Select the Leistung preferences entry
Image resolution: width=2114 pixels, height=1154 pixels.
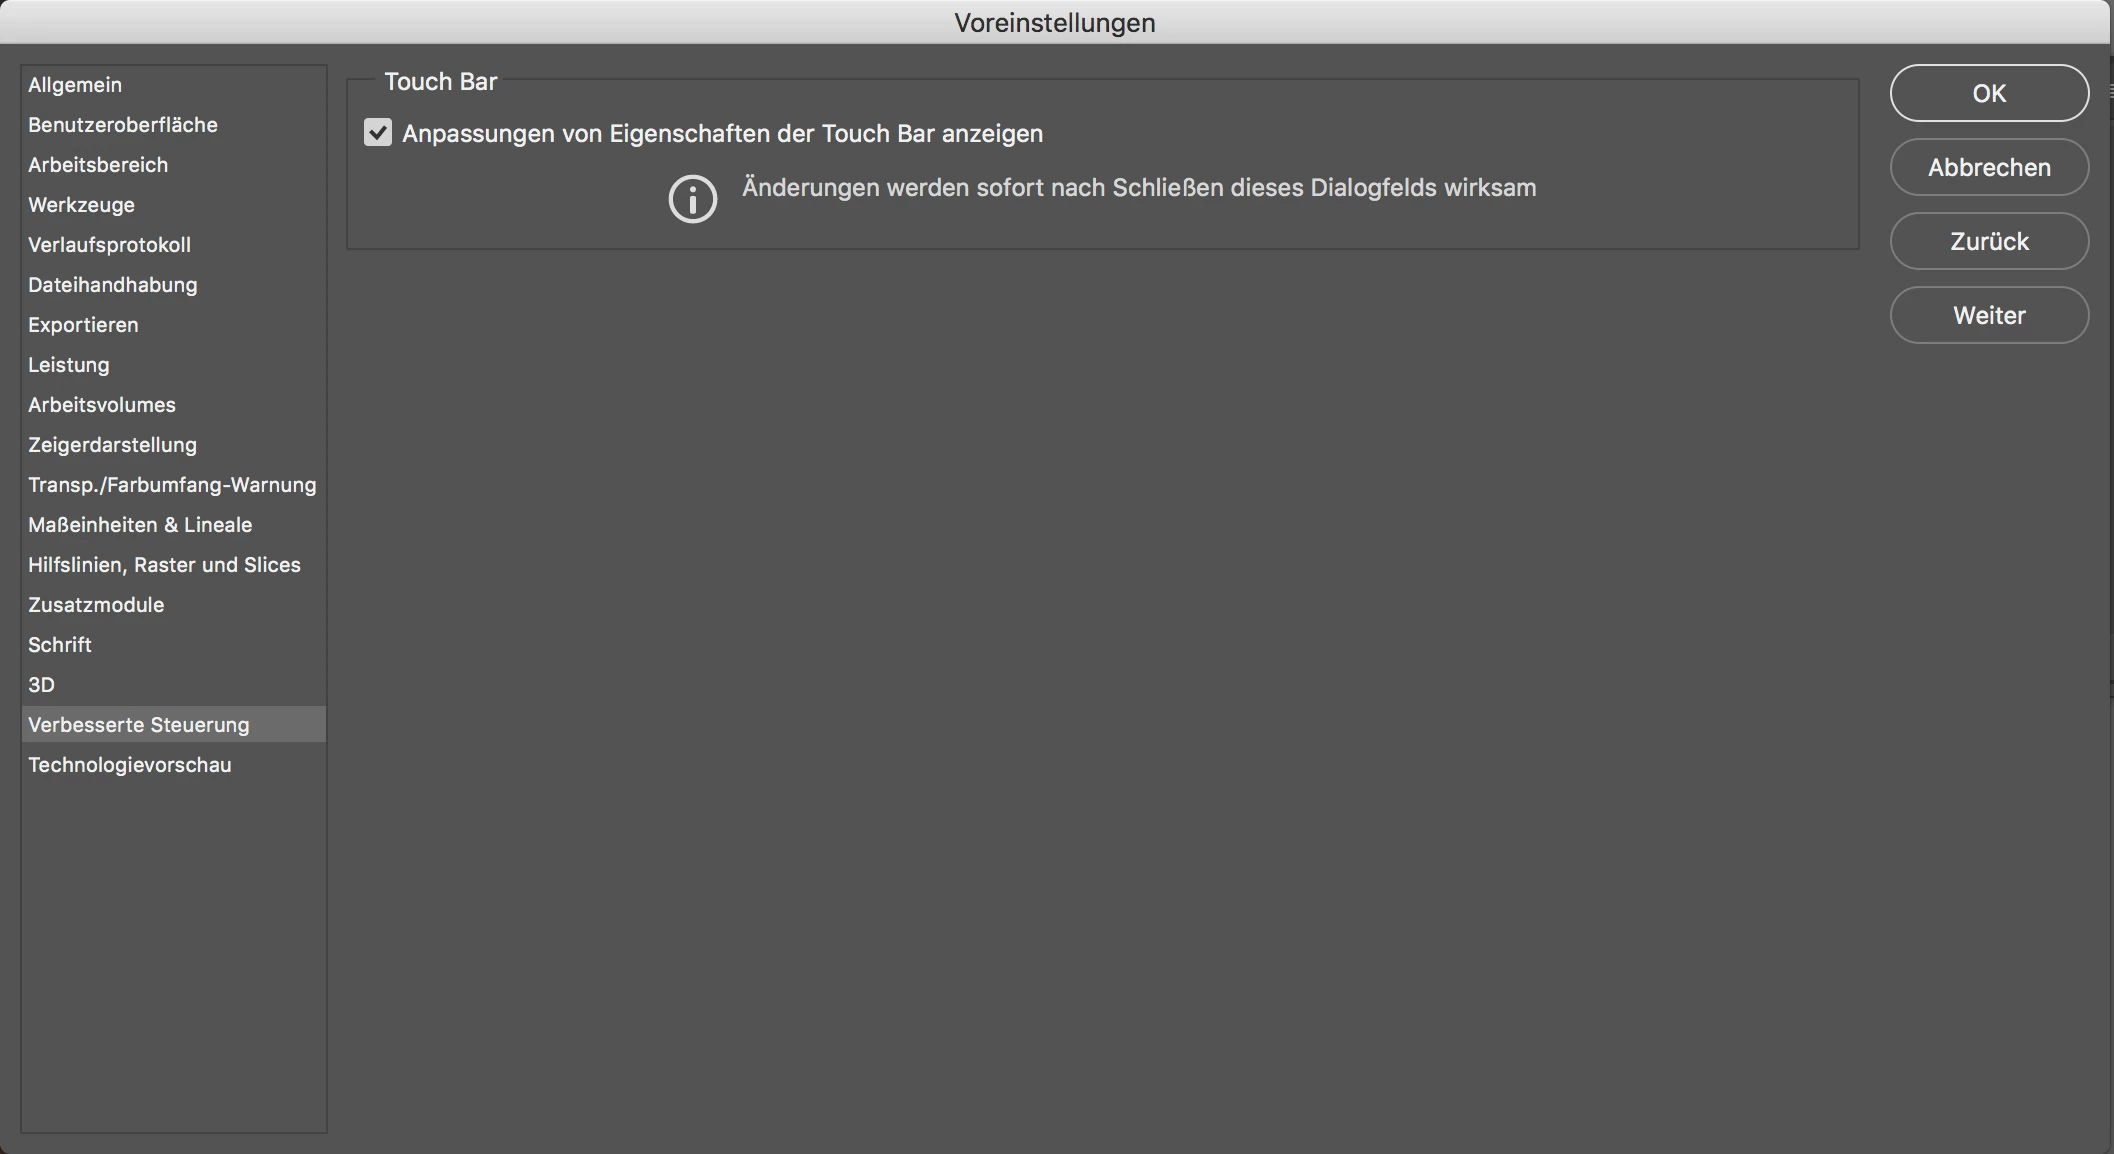[69, 365]
